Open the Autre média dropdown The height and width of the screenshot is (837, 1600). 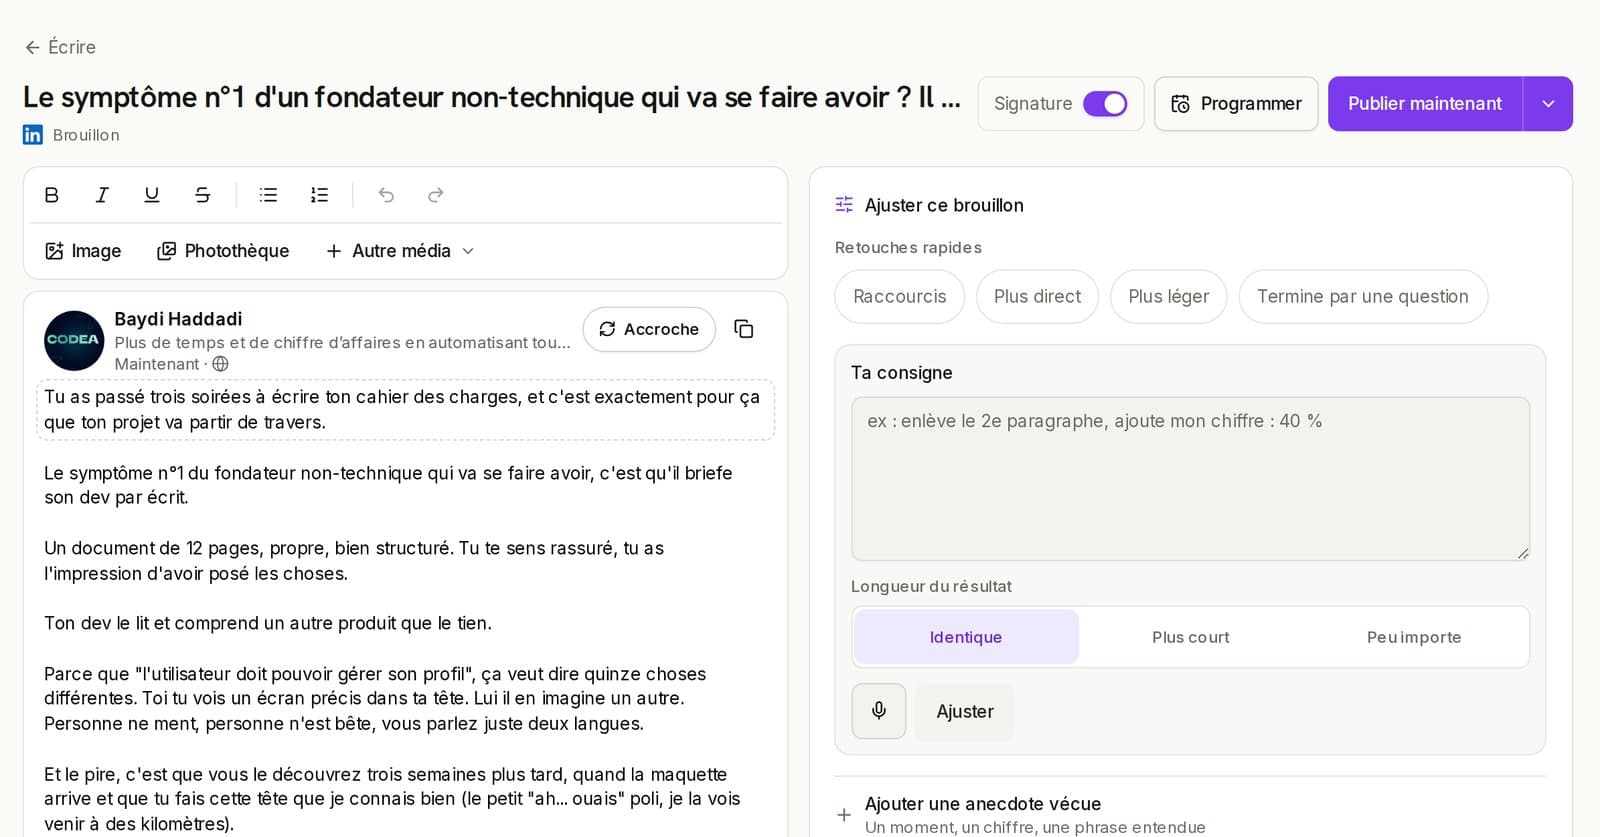(400, 251)
